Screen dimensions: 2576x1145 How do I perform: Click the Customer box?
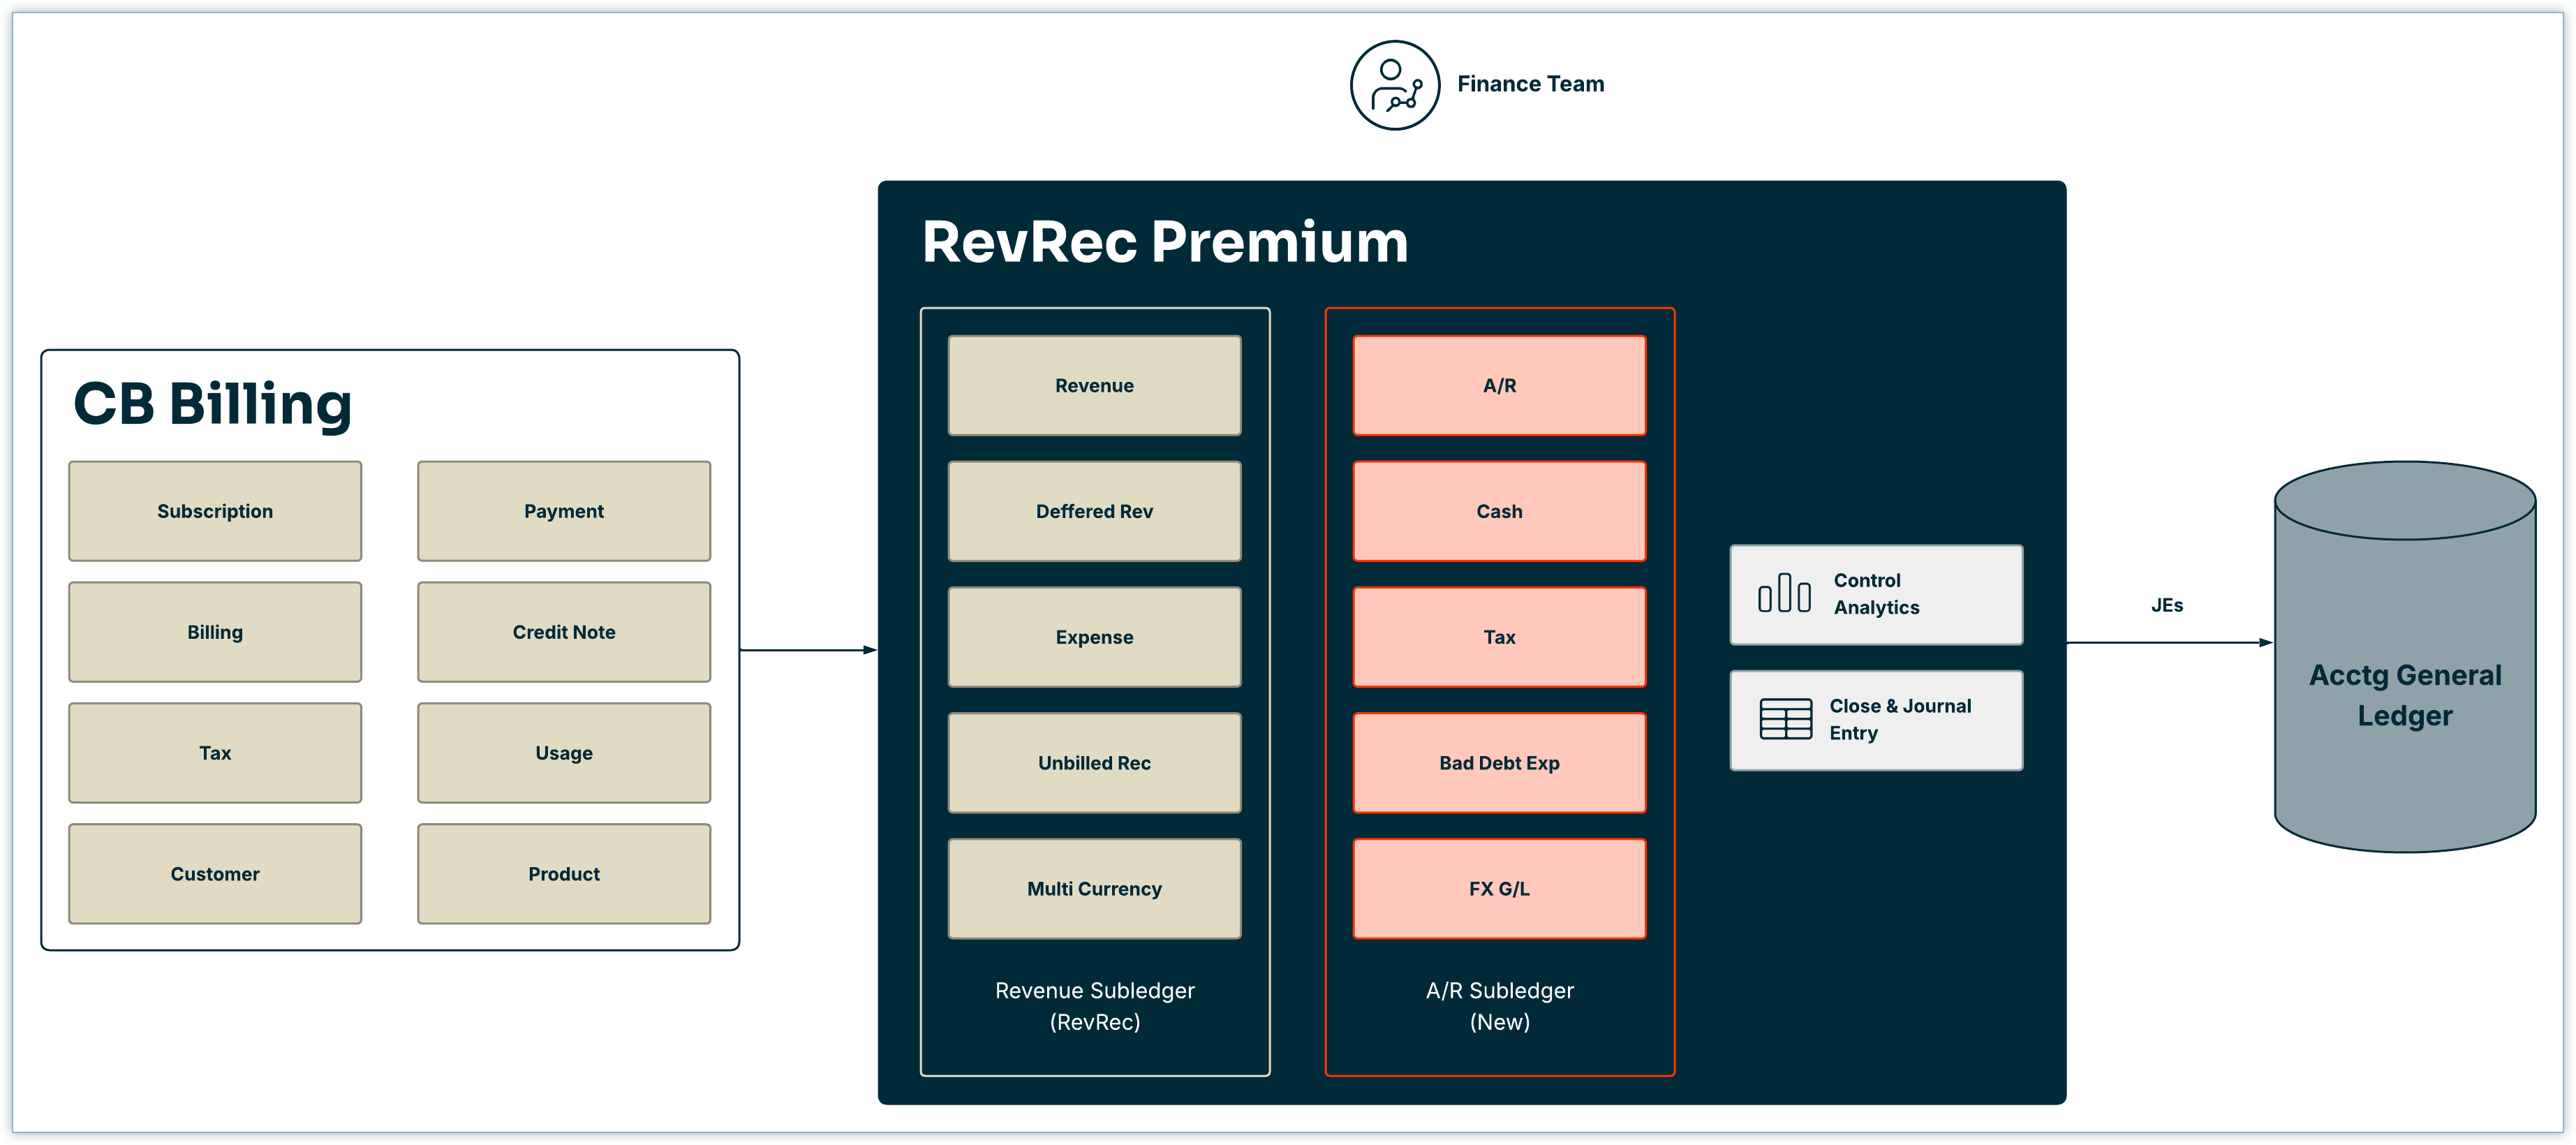coord(215,874)
